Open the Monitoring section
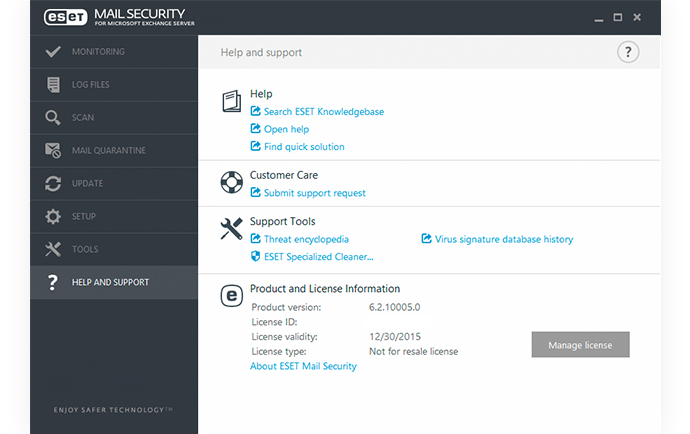The width and height of the screenshot is (690, 434). [114, 51]
